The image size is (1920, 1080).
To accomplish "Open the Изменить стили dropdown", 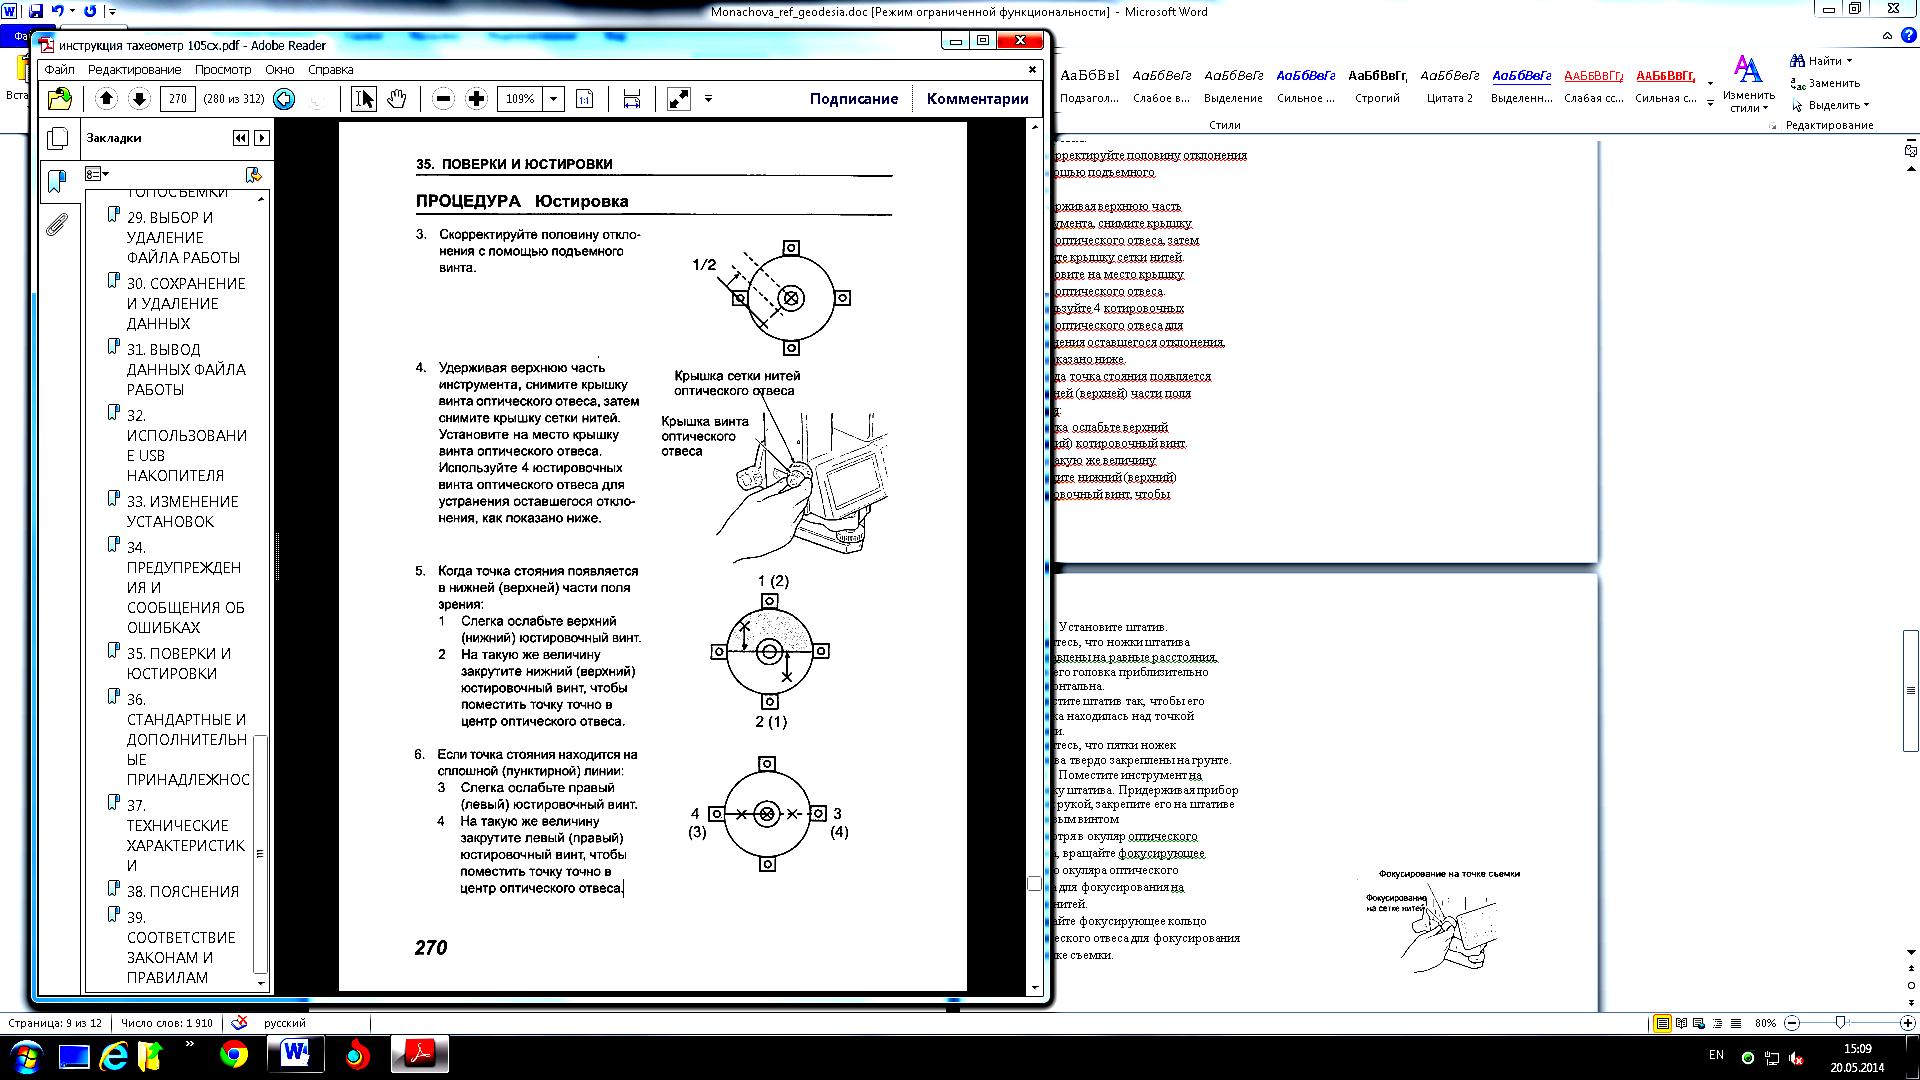I will [x=1748, y=85].
